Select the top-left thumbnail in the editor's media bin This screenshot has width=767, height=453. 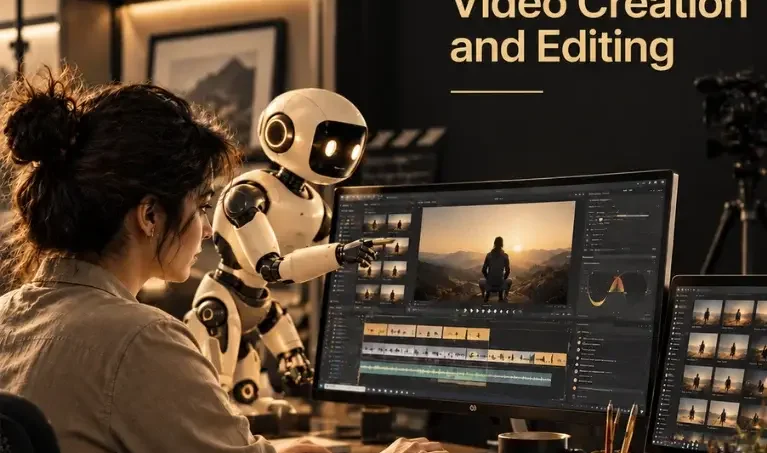[x=375, y=223]
